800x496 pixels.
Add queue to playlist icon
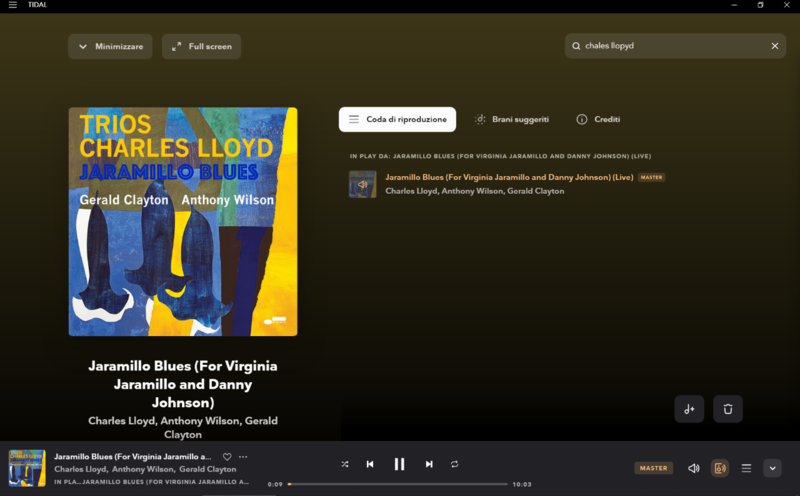point(689,409)
